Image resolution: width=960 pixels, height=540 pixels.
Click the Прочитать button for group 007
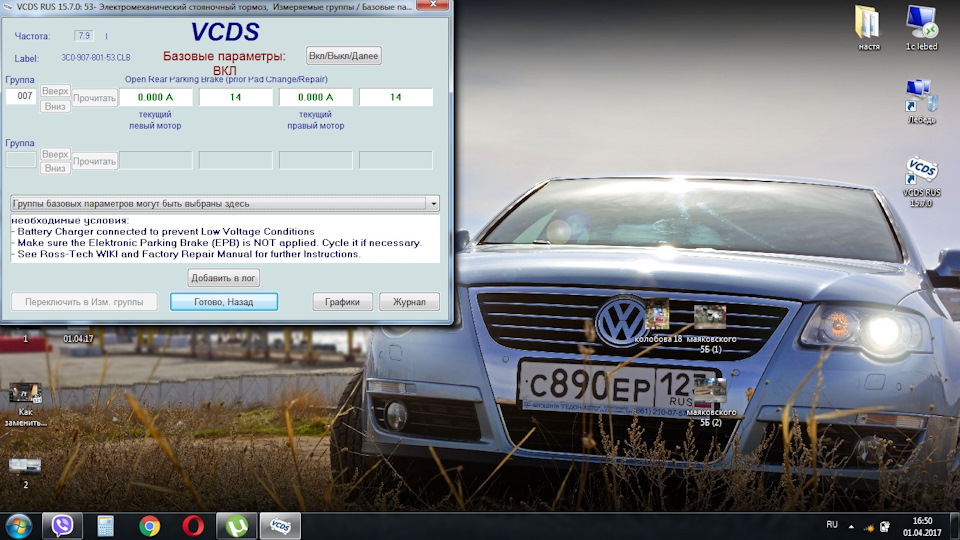95,98
